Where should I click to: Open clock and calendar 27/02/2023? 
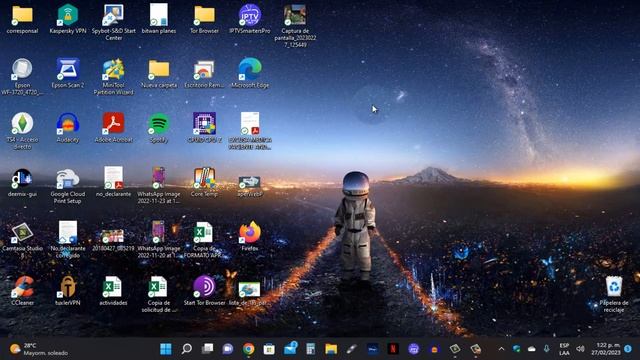606,349
